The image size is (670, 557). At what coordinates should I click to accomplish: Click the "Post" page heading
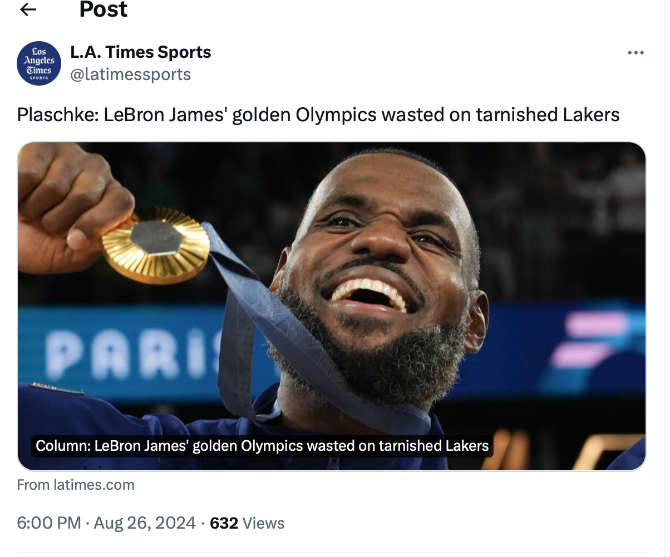pos(103,10)
